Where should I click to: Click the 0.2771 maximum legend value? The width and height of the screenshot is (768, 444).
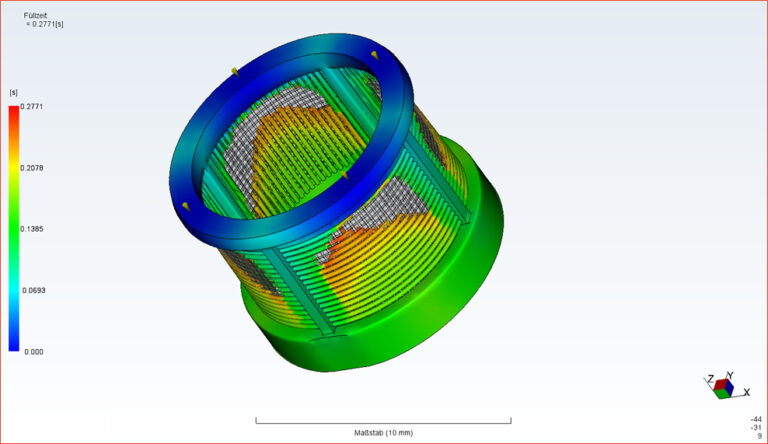33,106
